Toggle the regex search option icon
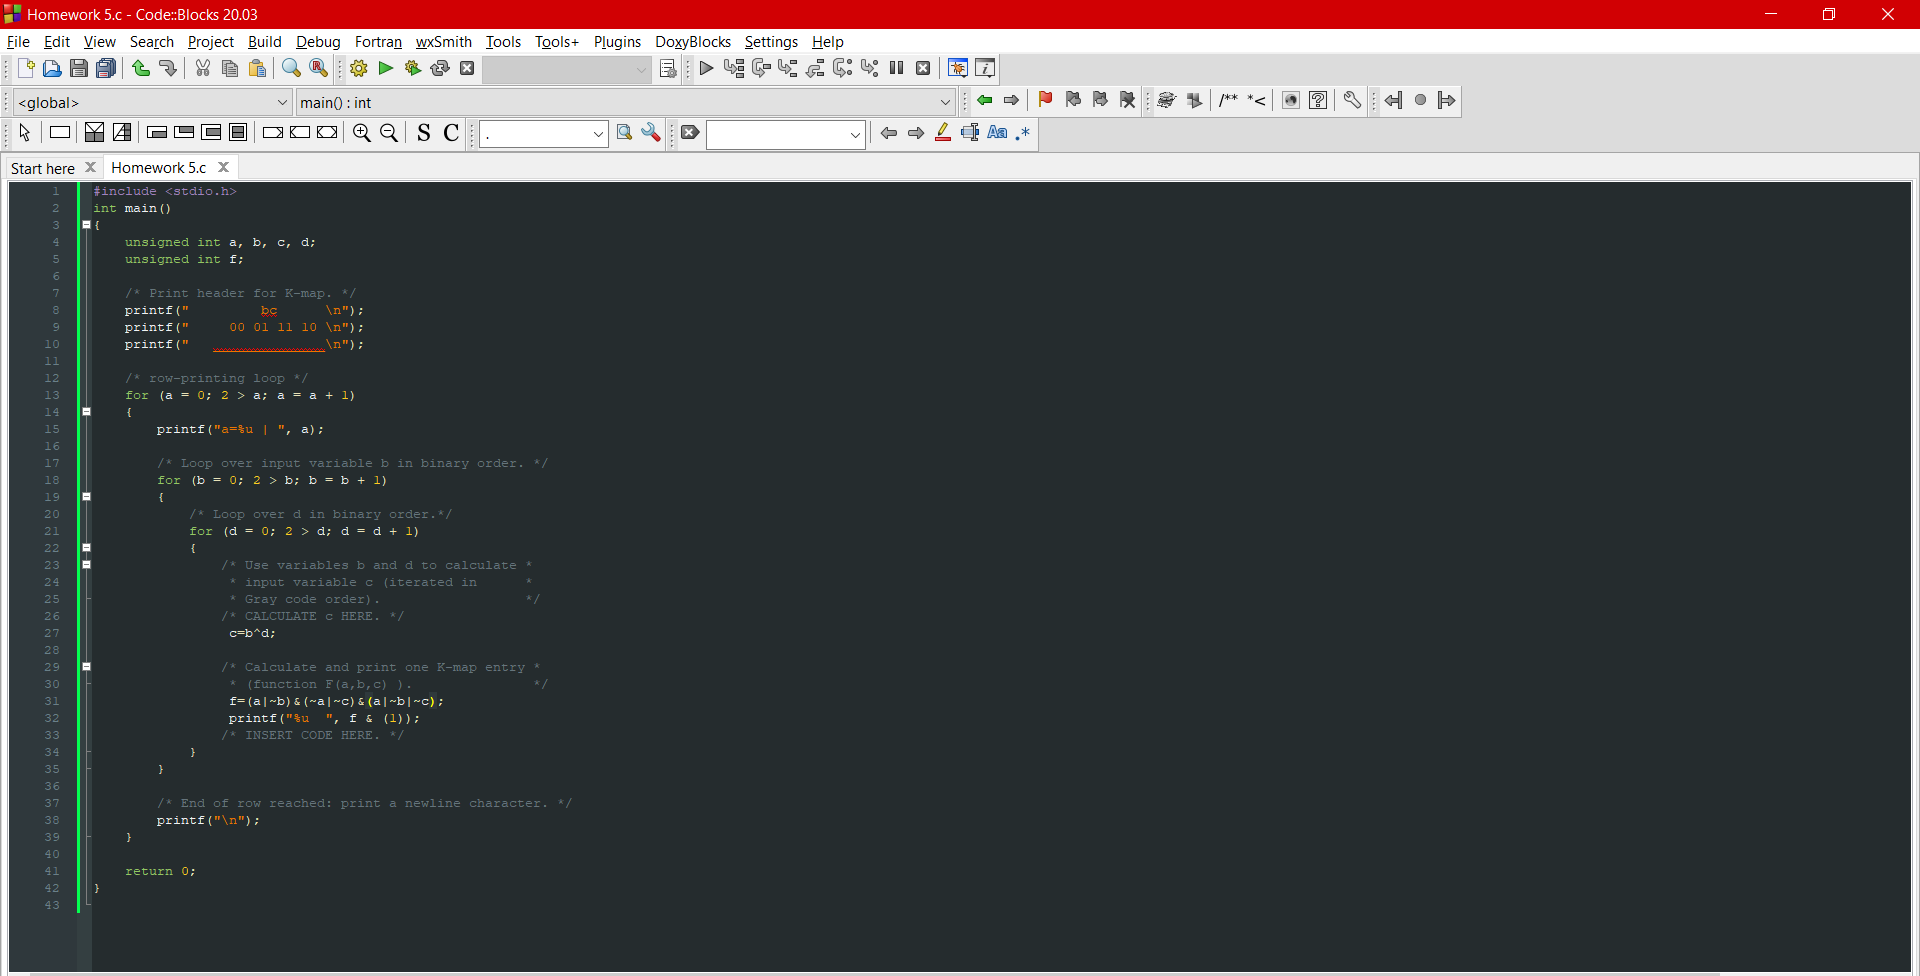 (x=1023, y=133)
